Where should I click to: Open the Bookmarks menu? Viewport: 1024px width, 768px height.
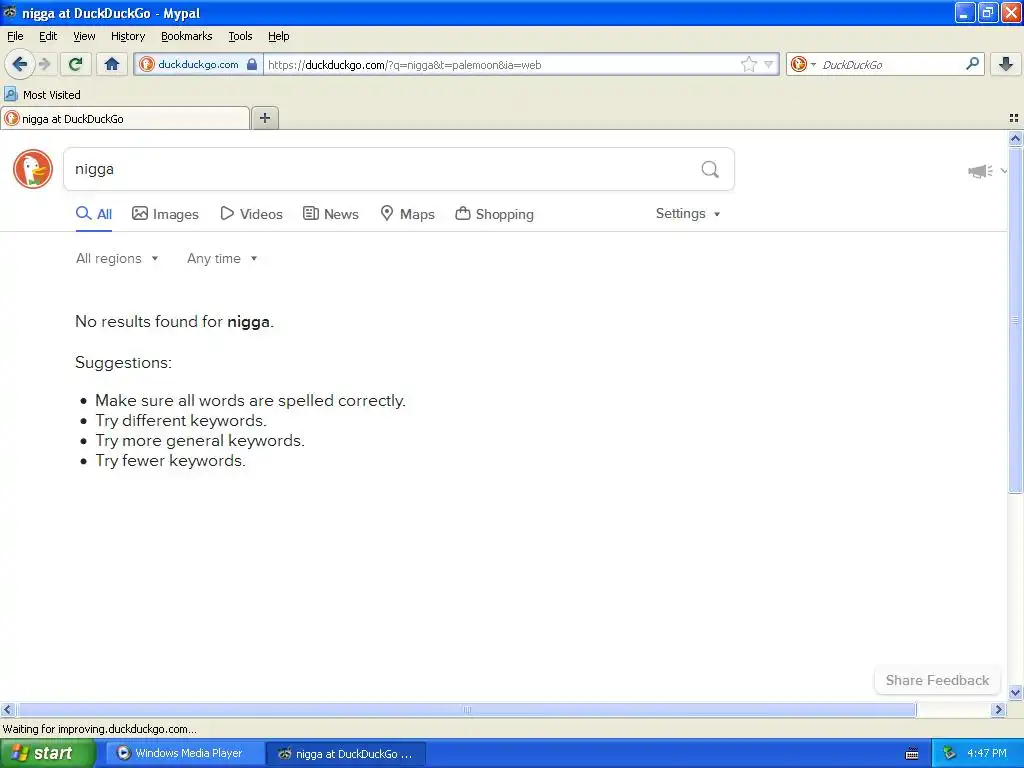187,37
